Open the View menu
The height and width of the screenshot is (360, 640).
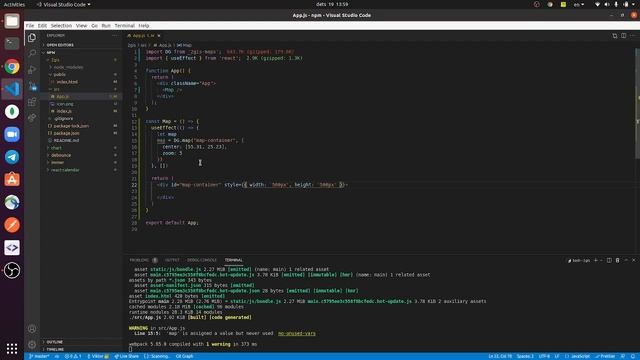[x=82, y=25]
